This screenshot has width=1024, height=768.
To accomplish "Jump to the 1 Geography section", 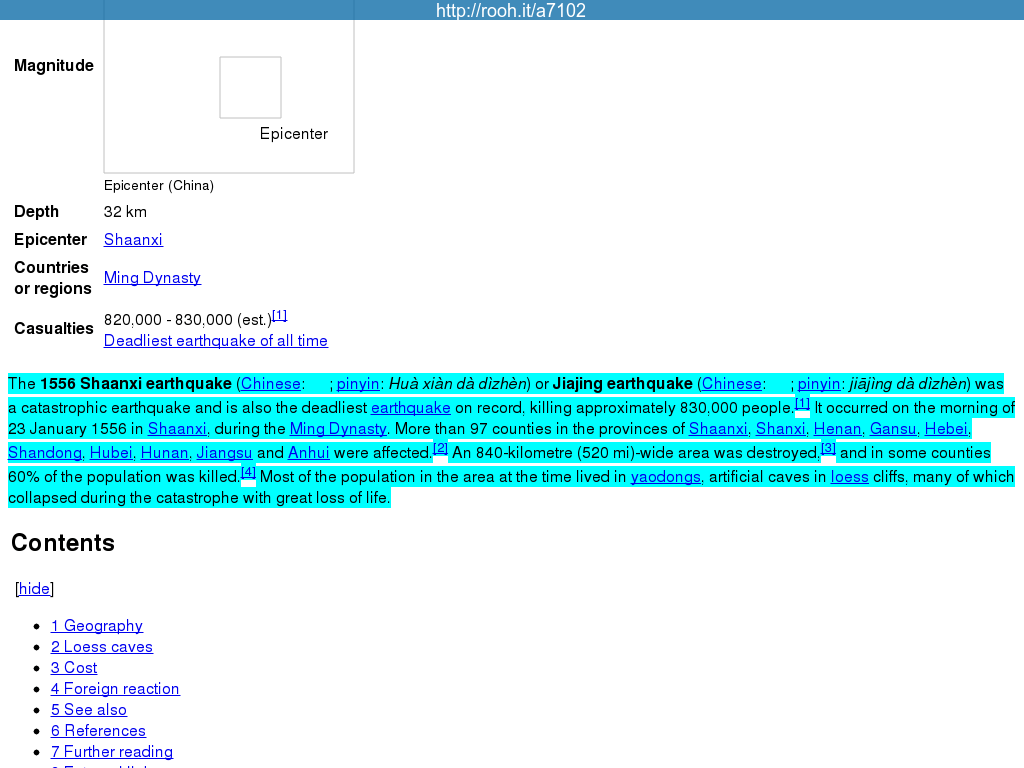I will pyautogui.click(x=97, y=626).
